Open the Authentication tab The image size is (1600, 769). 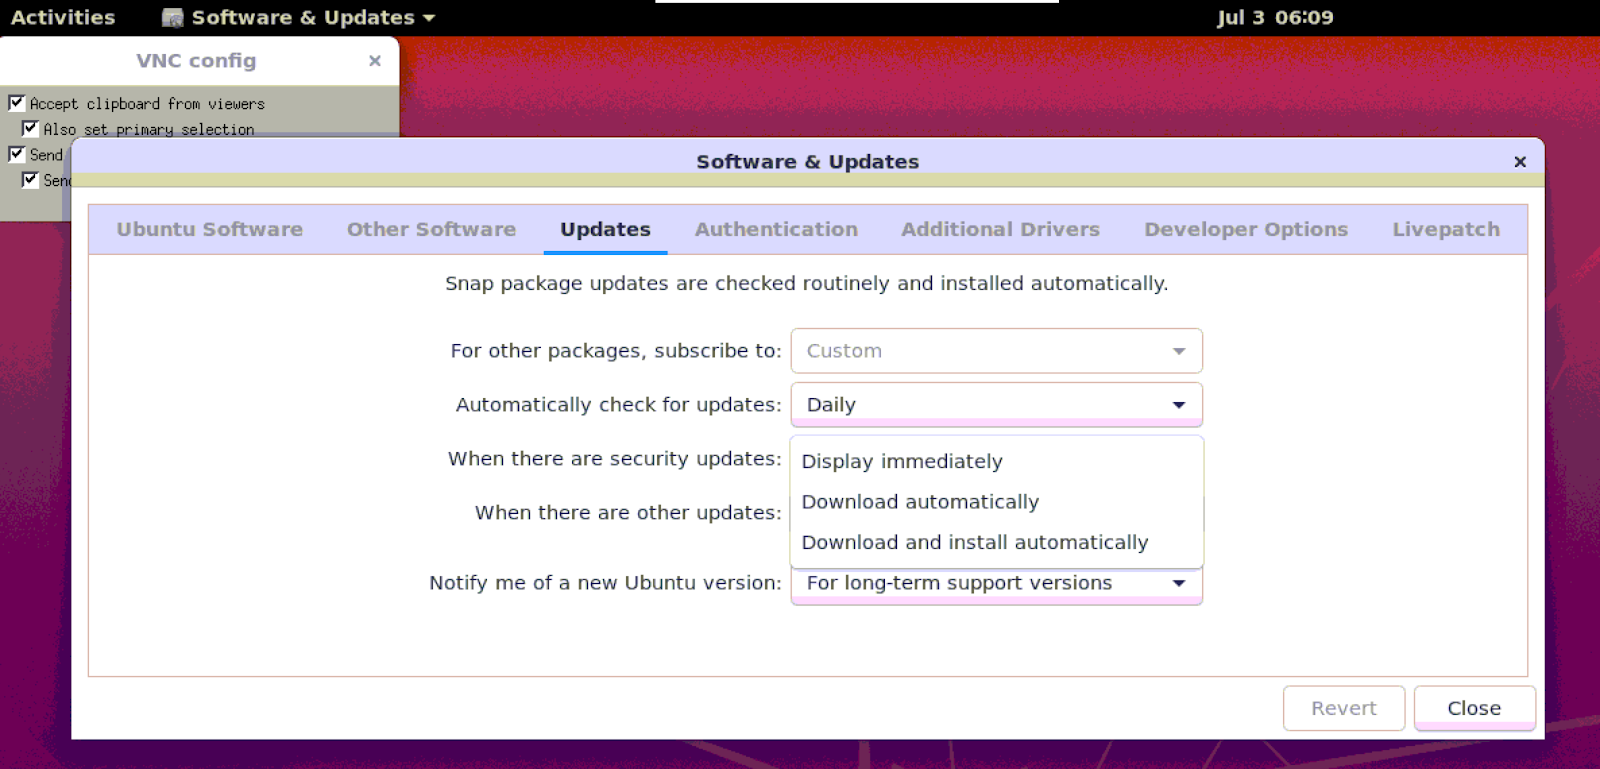(776, 229)
